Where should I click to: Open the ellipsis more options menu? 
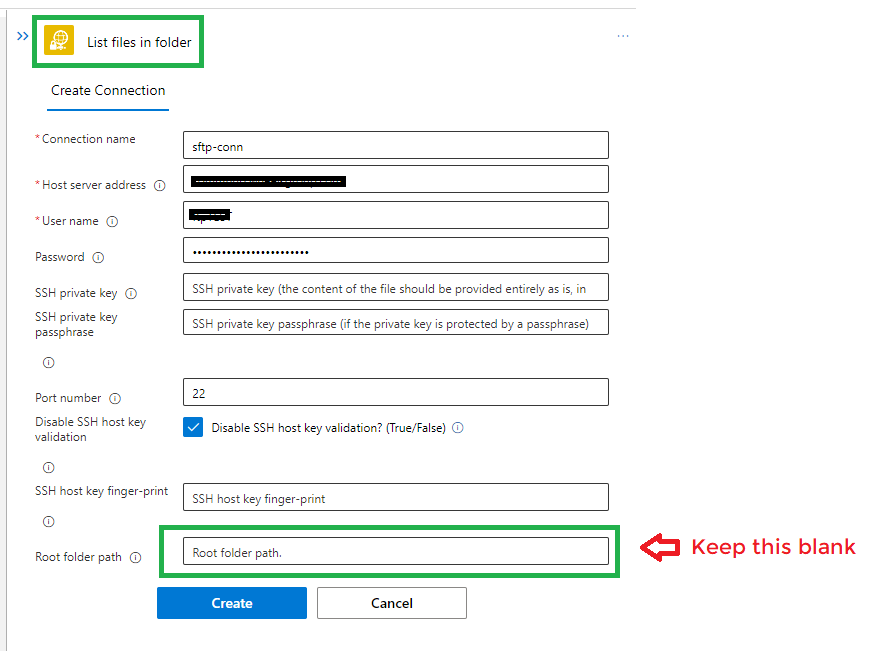pos(623,36)
